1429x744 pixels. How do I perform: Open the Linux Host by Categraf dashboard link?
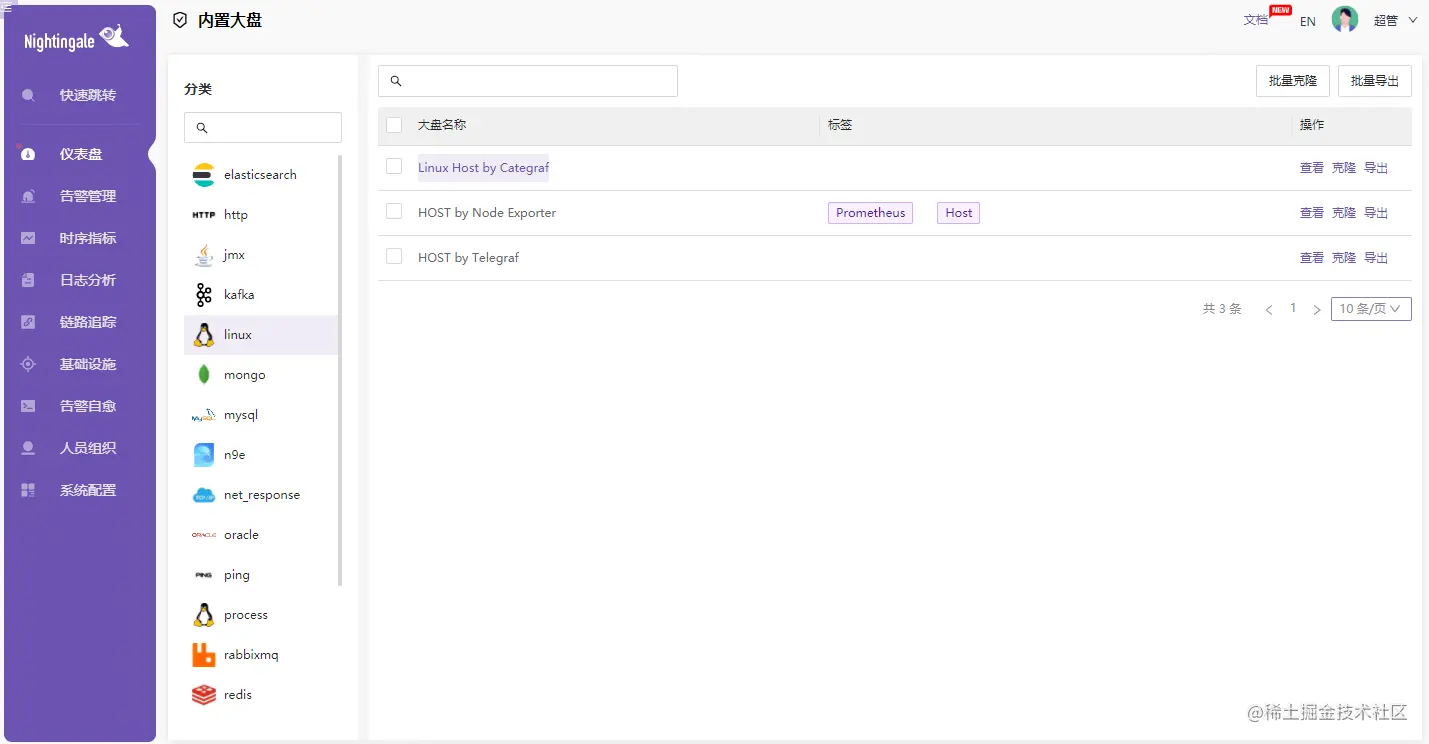pos(483,168)
